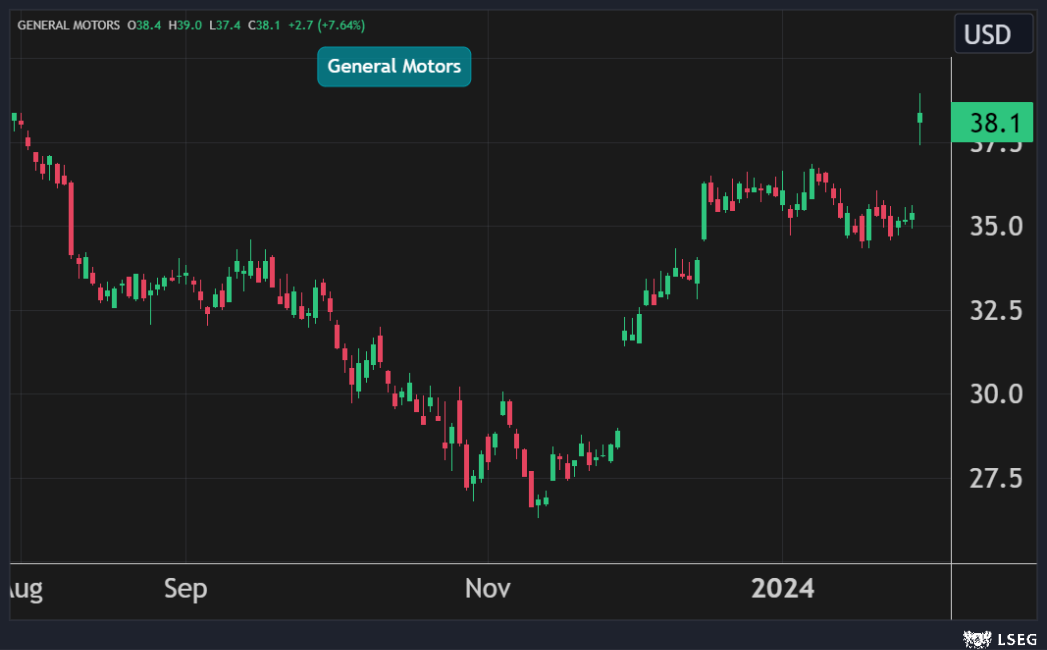Click the lowest candle in mid-November
The height and width of the screenshot is (650, 1047).
tap(538, 503)
